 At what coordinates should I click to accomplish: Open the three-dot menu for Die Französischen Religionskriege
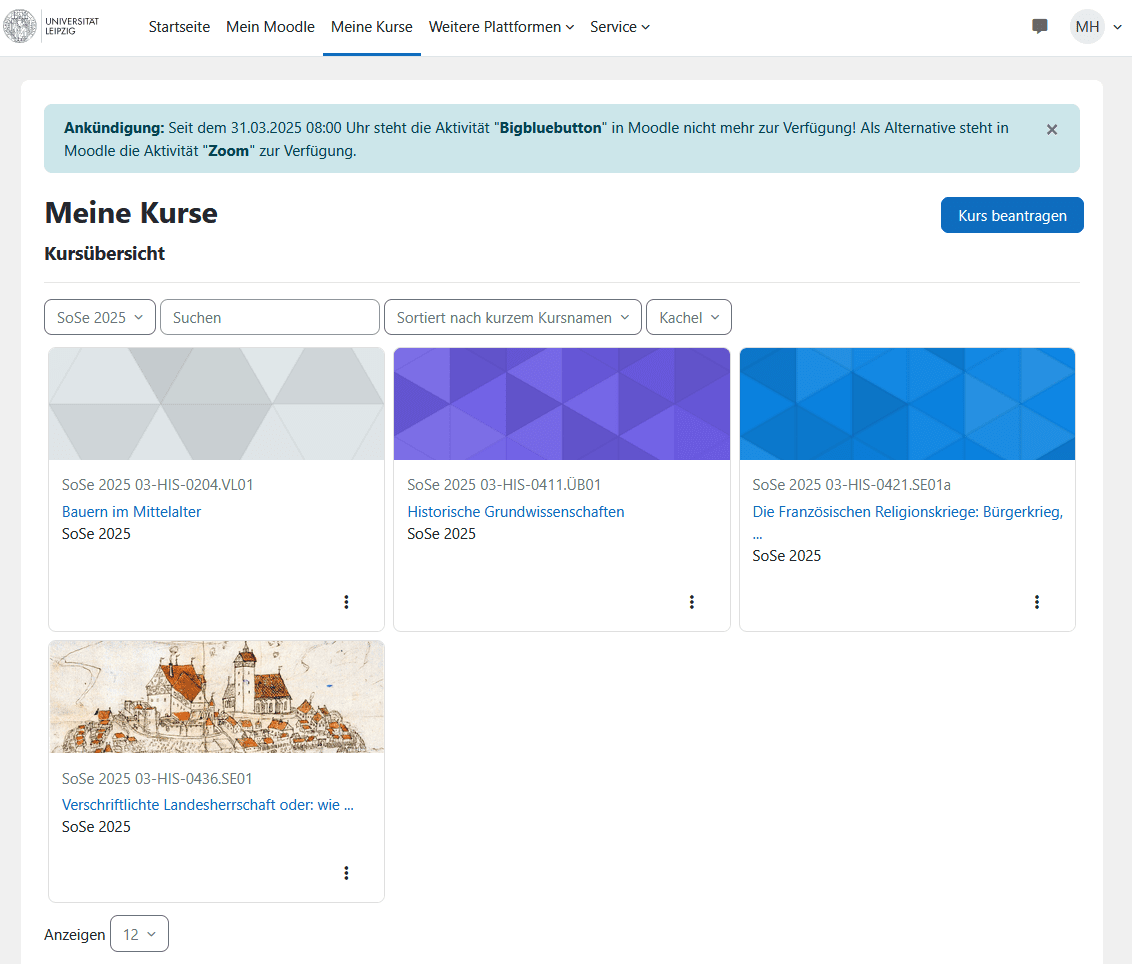tap(1037, 602)
